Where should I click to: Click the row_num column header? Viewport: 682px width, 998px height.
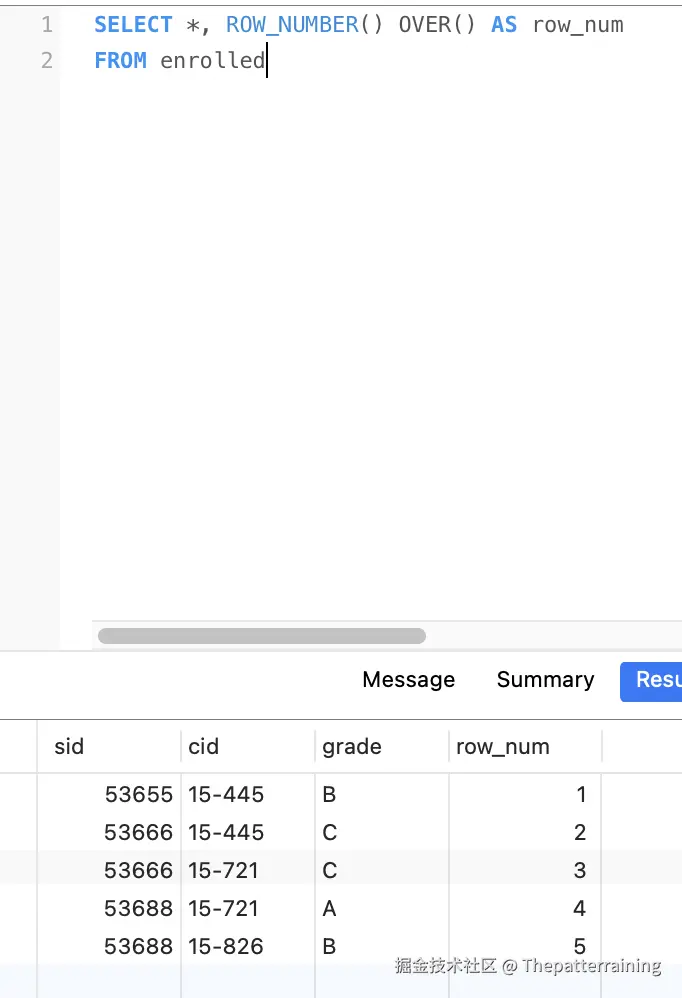(502, 746)
